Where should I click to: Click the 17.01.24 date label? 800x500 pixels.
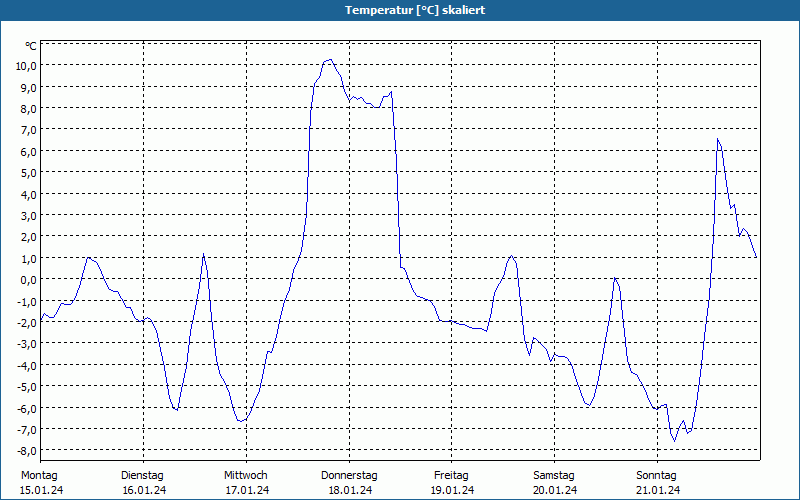coord(247,490)
